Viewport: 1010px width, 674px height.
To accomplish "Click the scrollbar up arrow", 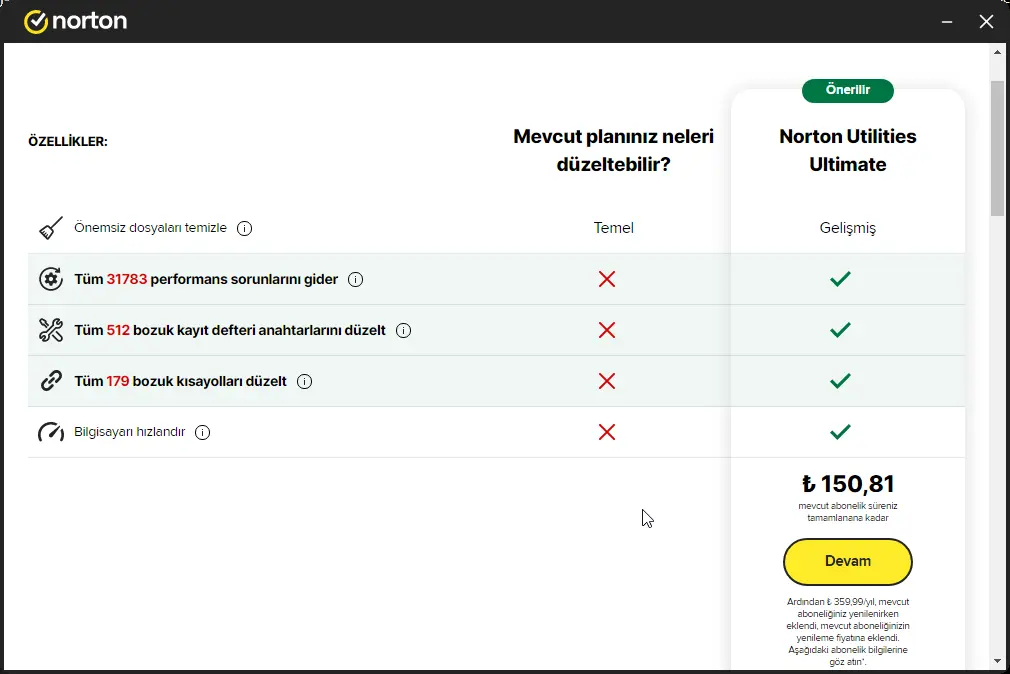I will (x=997, y=52).
